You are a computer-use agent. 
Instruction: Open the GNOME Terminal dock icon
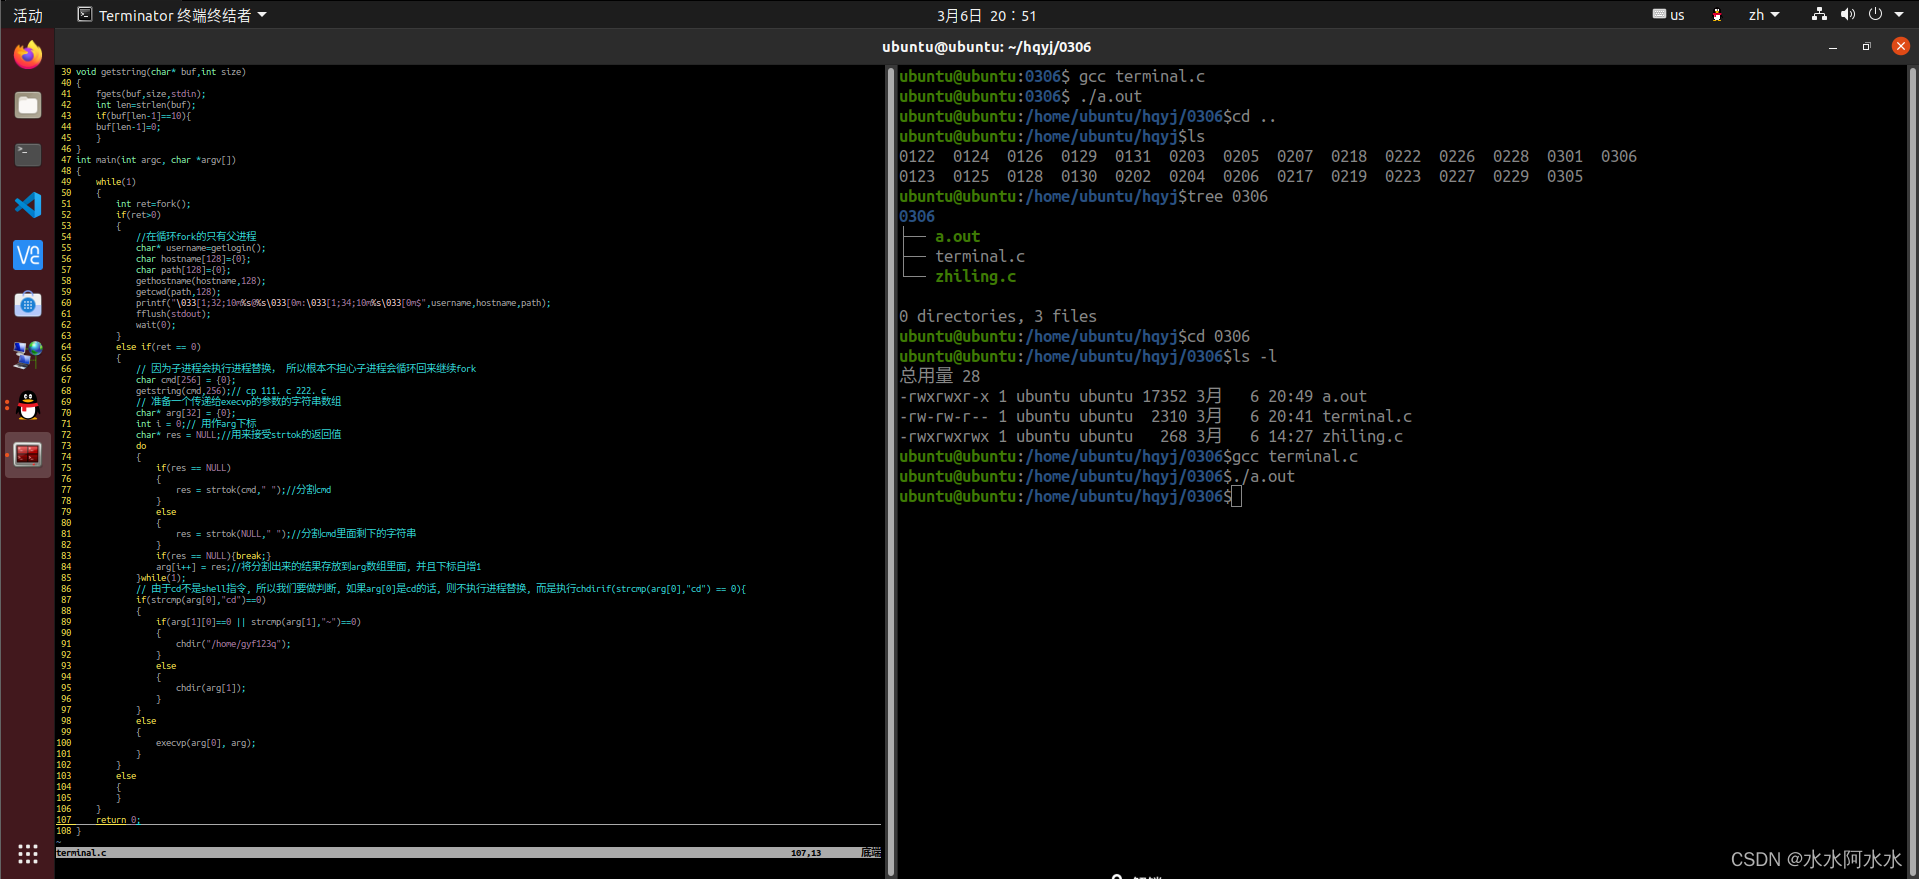pos(28,155)
